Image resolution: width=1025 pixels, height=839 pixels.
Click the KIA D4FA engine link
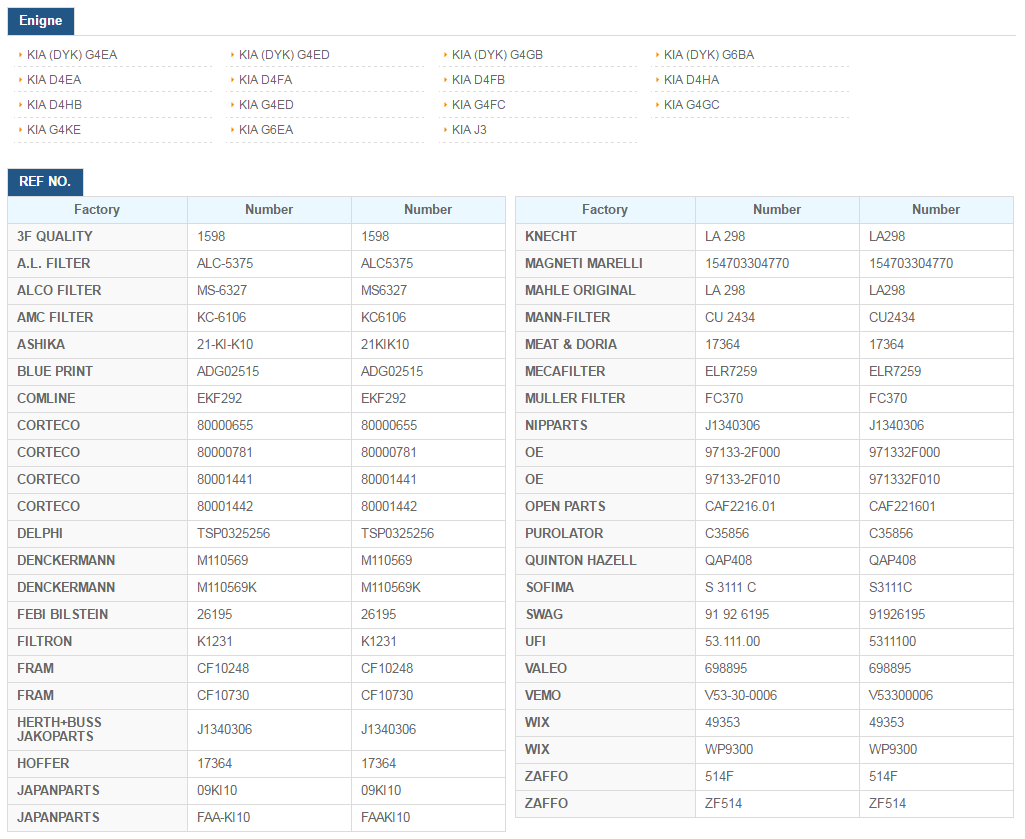265,80
